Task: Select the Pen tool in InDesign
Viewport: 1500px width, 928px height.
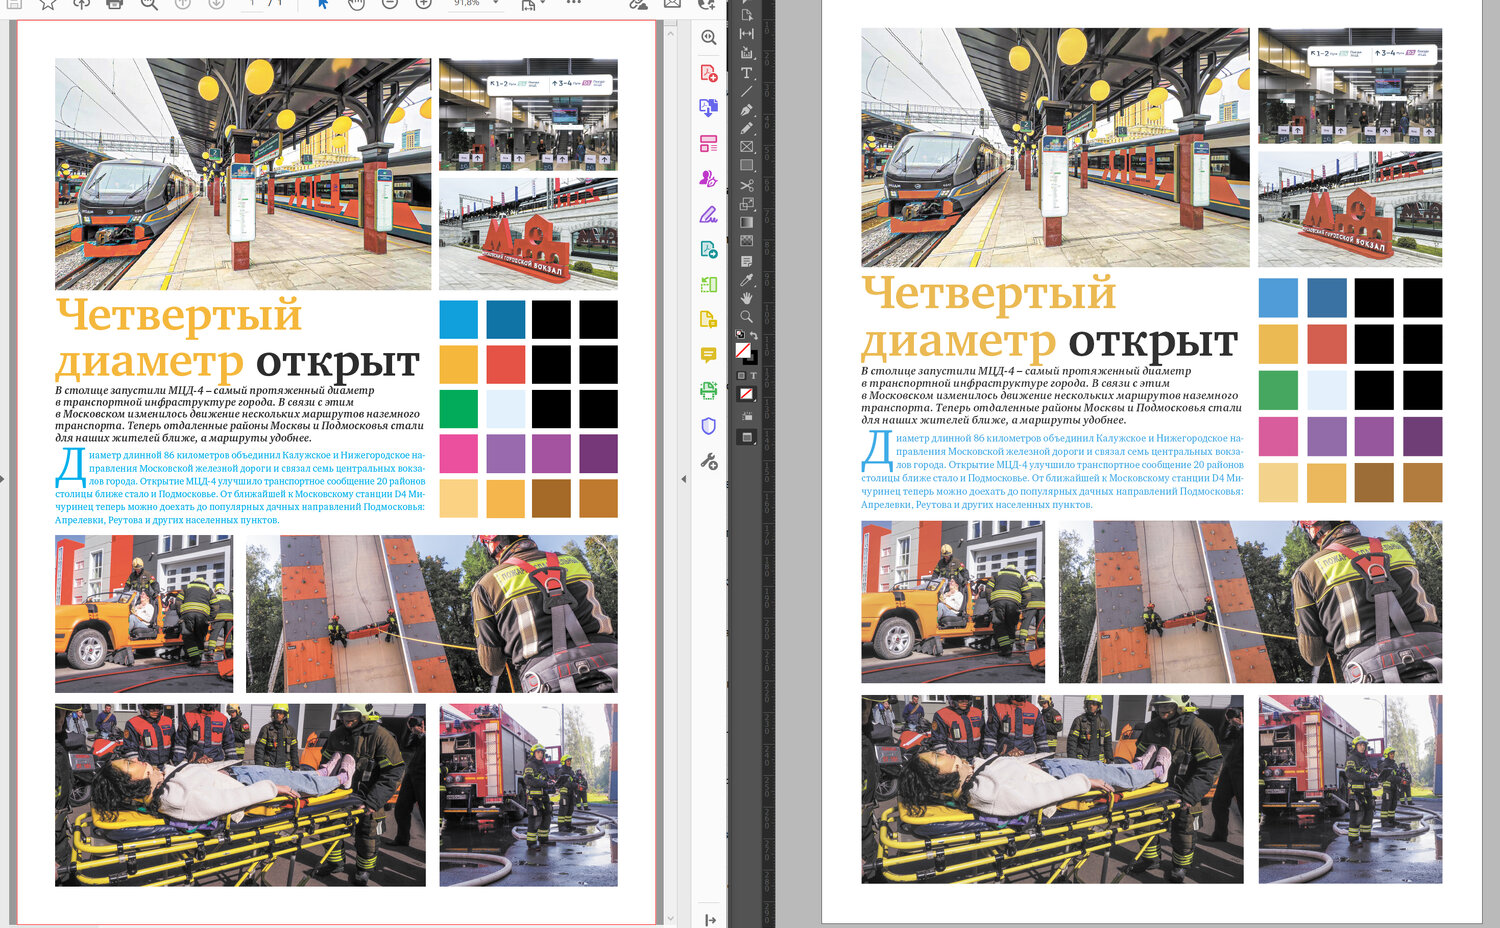Action: pos(746,110)
